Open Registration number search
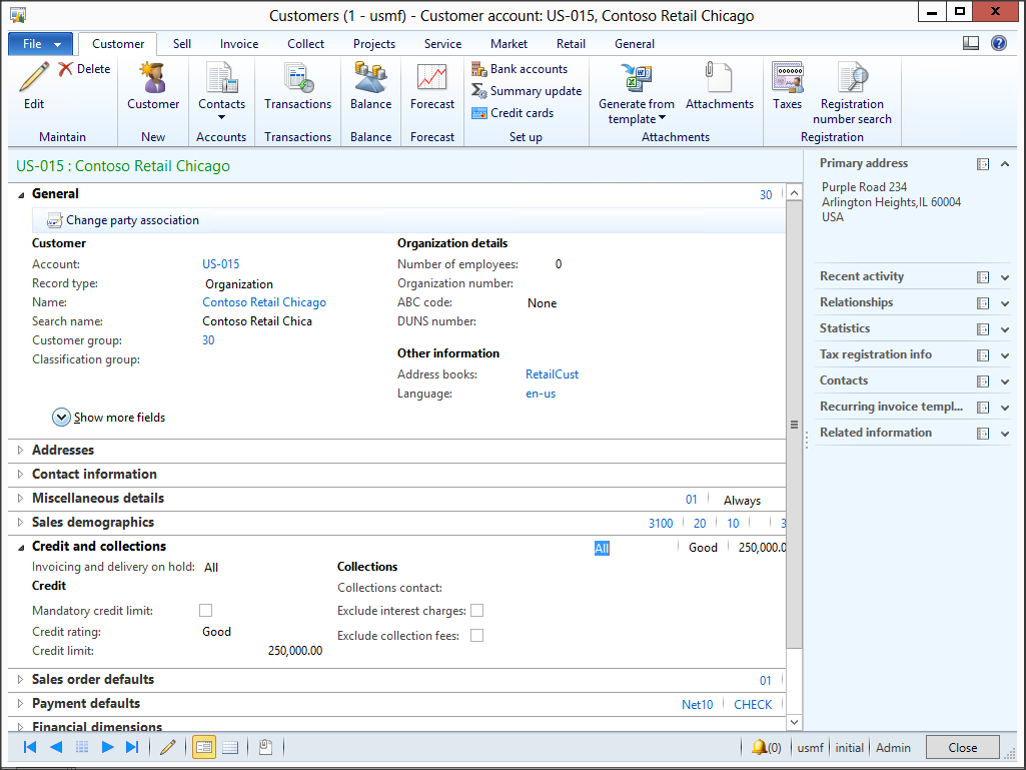The height and width of the screenshot is (770, 1026). click(x=852, y=79)
